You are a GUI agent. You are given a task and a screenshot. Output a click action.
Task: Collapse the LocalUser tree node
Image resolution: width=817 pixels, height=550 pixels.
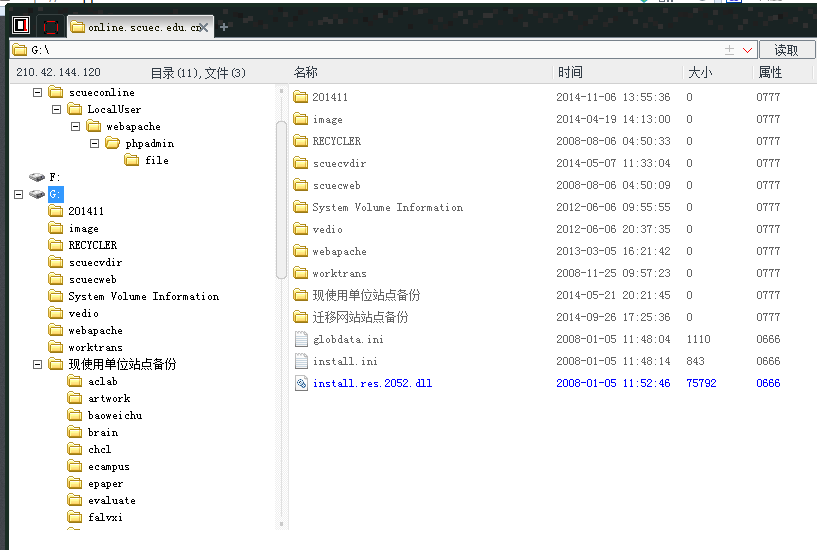tap(56, 109)
